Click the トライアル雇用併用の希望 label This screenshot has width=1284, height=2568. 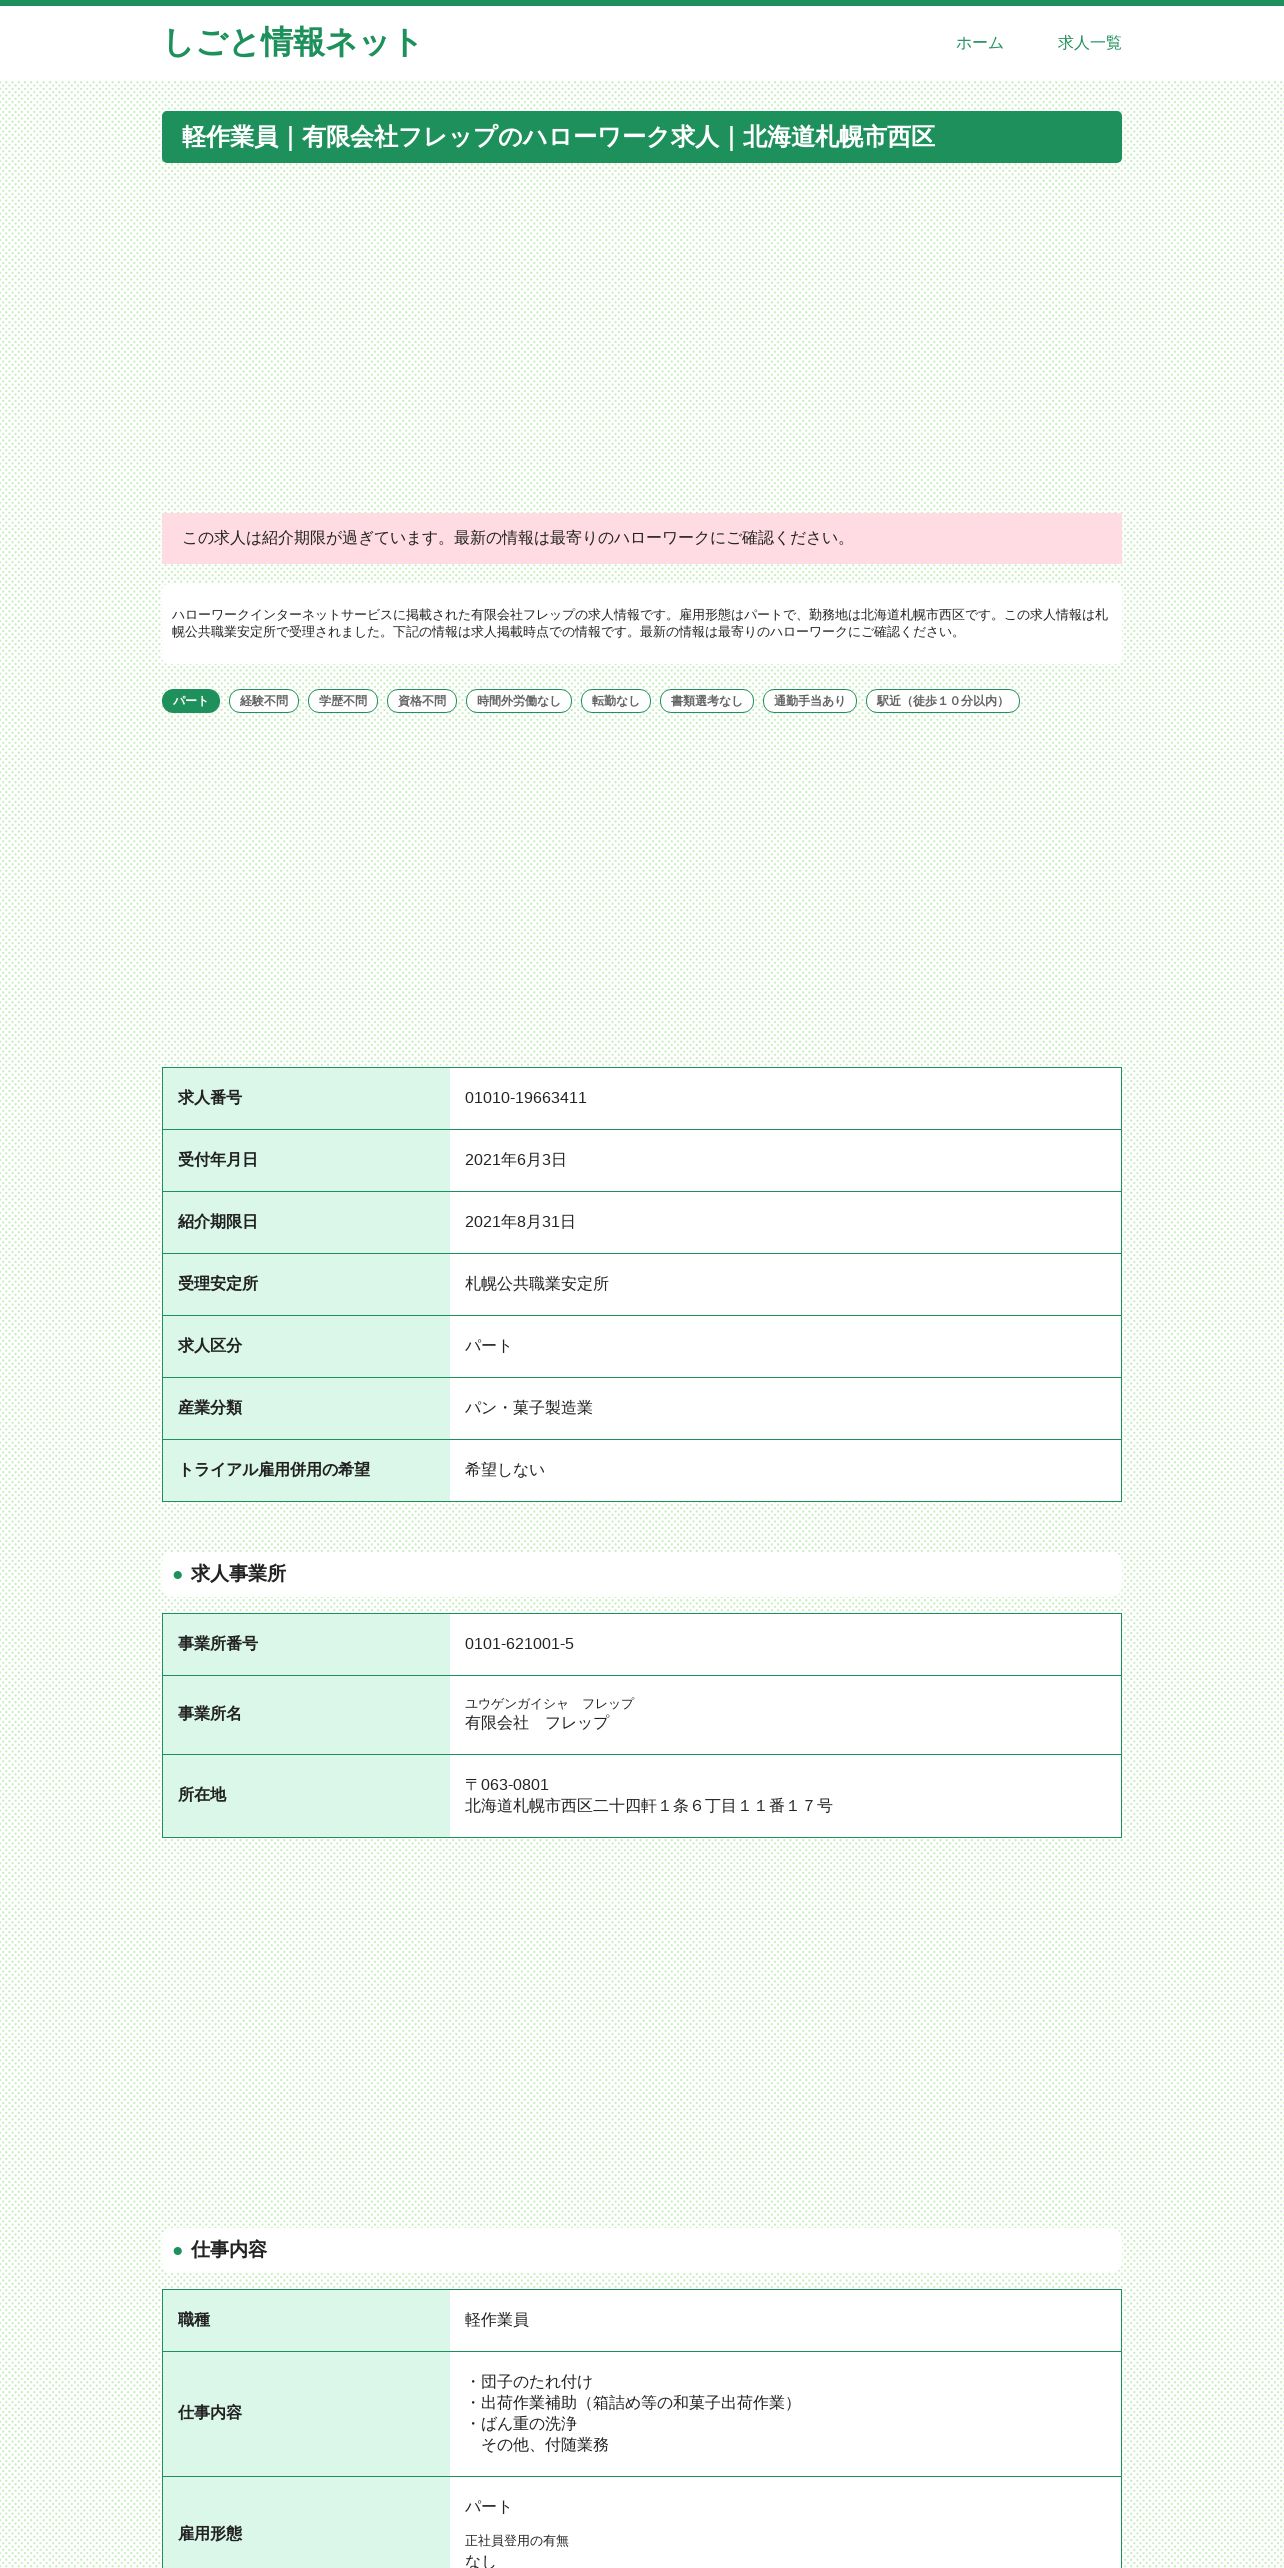tap(274, 1470)
